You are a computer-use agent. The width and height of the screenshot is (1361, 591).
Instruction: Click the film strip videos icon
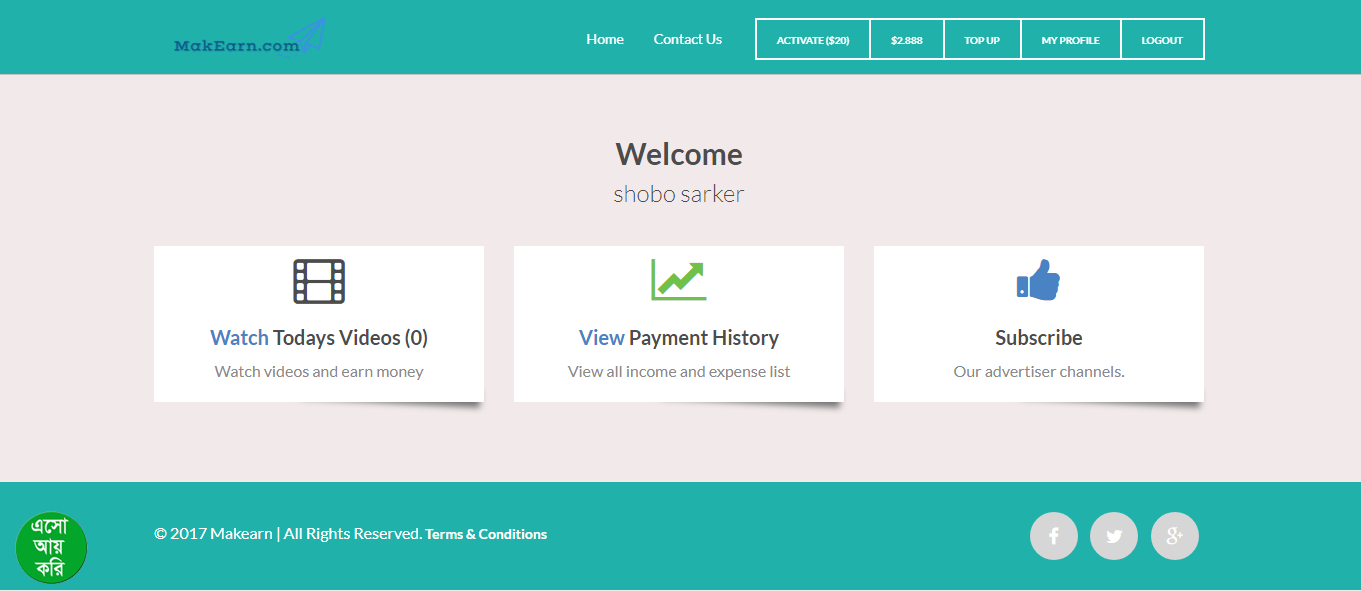coord(319,281)
